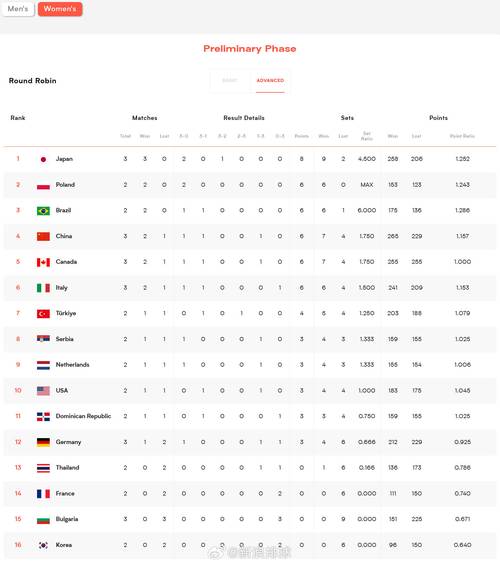Image resolution: width=500 pixels, height=564 pixels.
Task: Switch to the Men's standings
Action: click(x=18, y=9)
